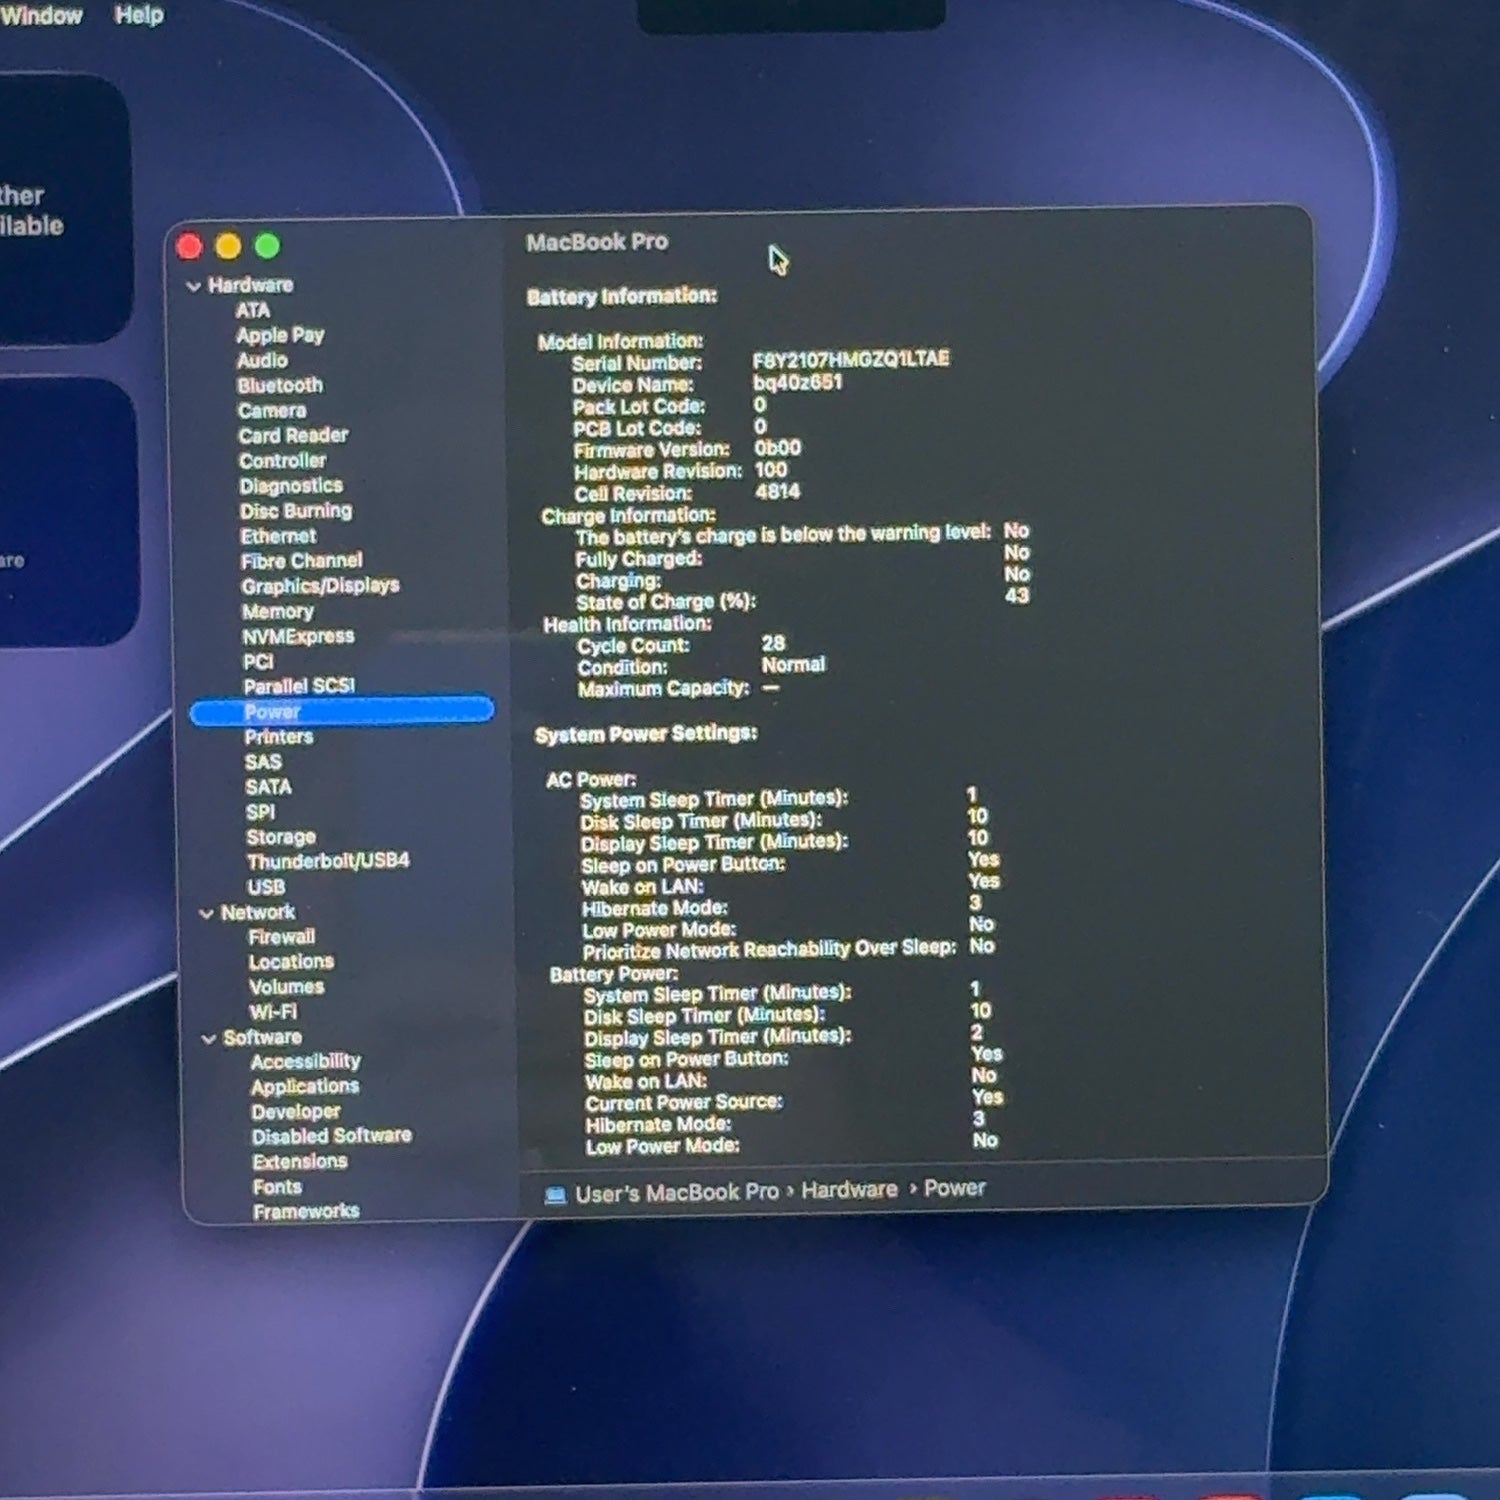
Task: Select Firewall under Network
Action: [282, 937]
